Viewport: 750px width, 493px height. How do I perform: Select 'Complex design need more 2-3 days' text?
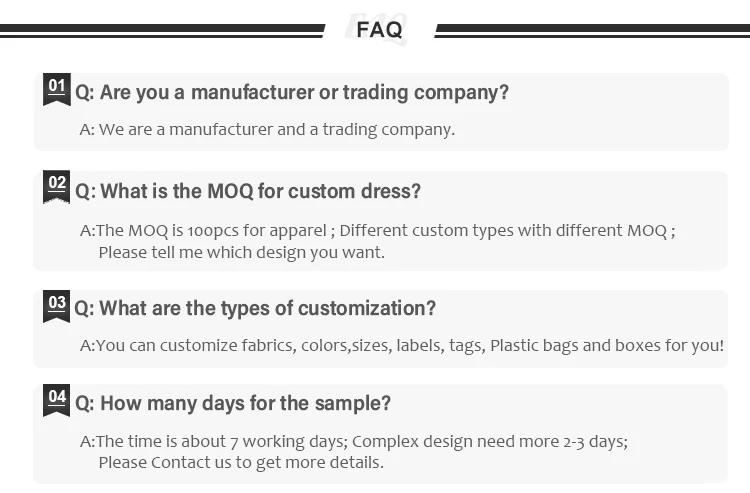[489, 441]
